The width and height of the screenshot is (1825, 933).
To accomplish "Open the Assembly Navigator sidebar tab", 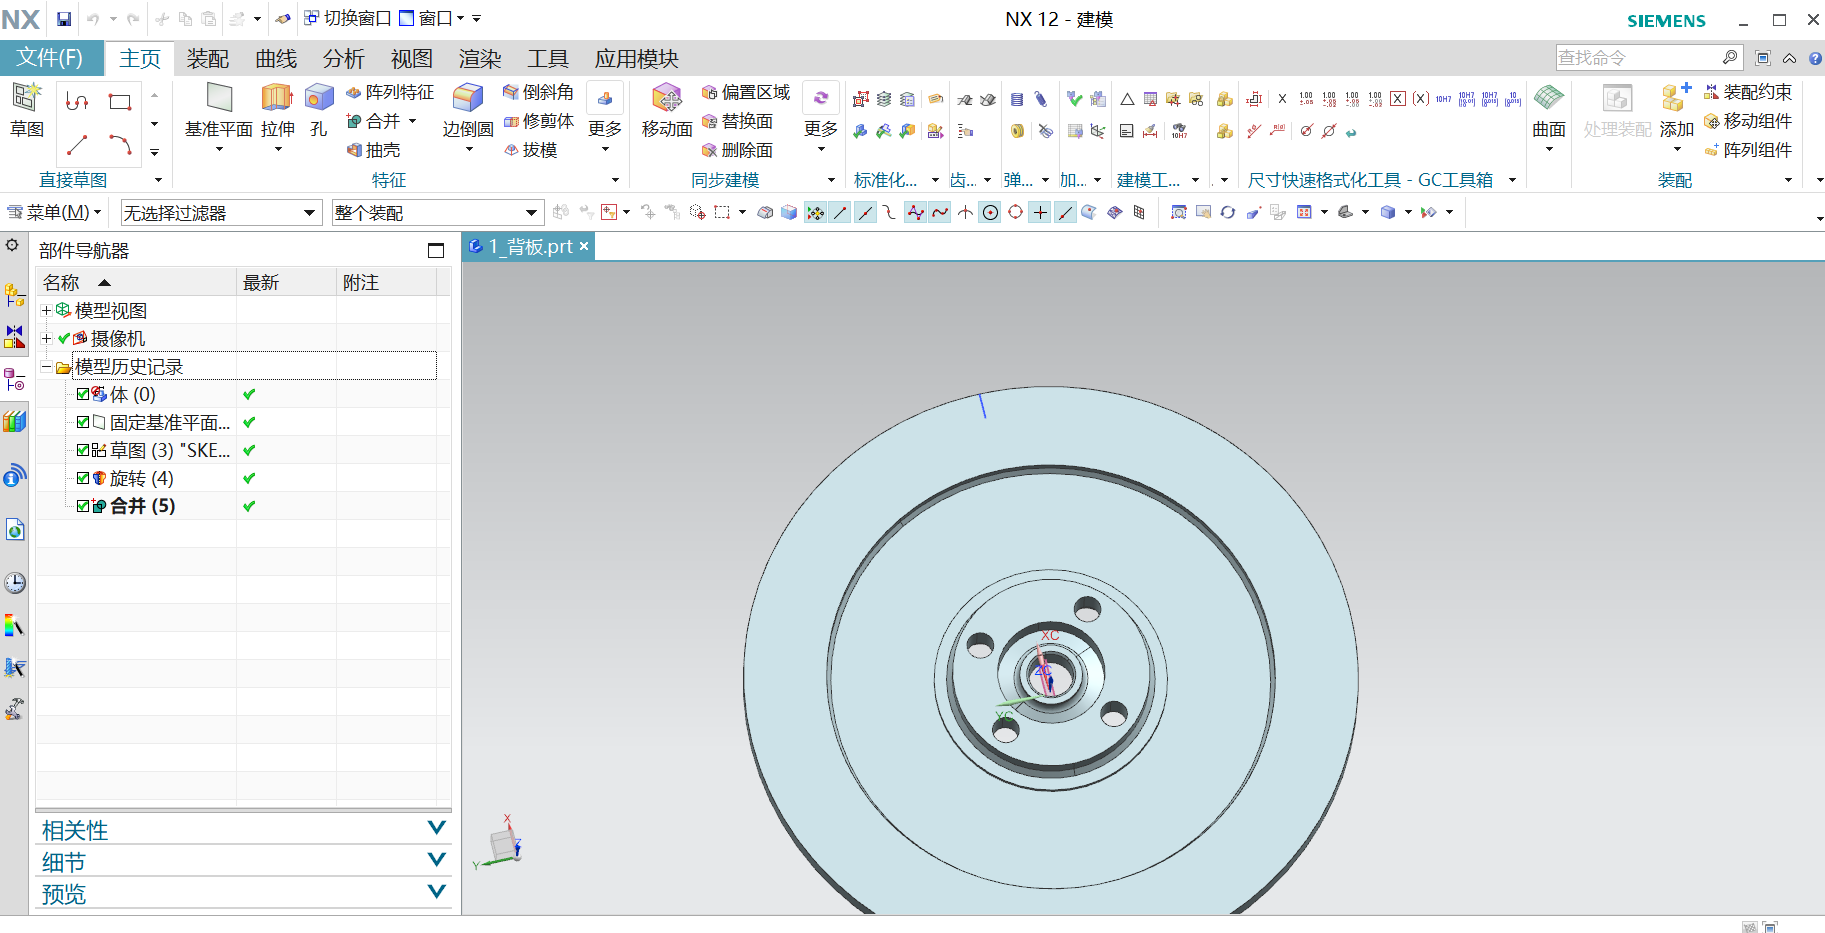I will 15,295.
